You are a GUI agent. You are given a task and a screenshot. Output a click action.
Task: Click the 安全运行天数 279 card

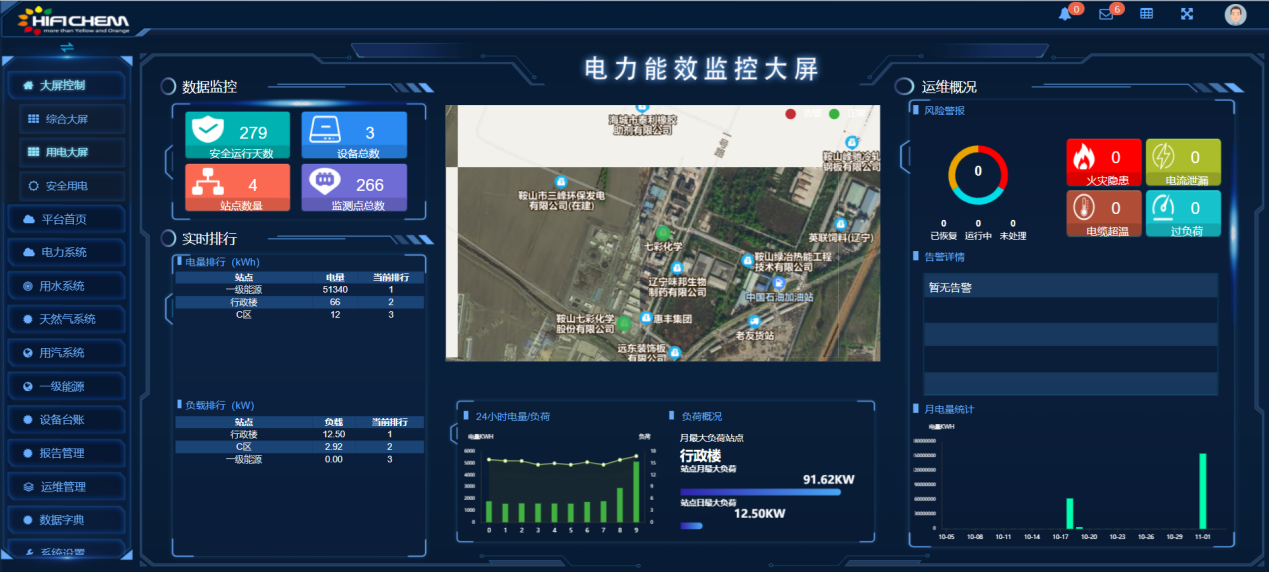tap(237, 136)
